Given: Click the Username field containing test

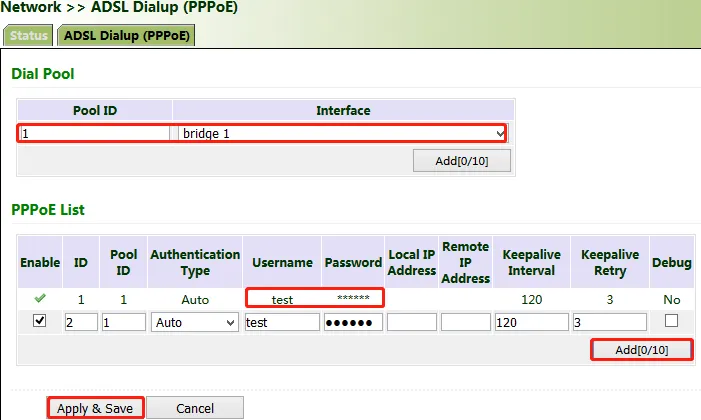Looking at the screenshot, I should pyautogui.click(x=282, y=322).
